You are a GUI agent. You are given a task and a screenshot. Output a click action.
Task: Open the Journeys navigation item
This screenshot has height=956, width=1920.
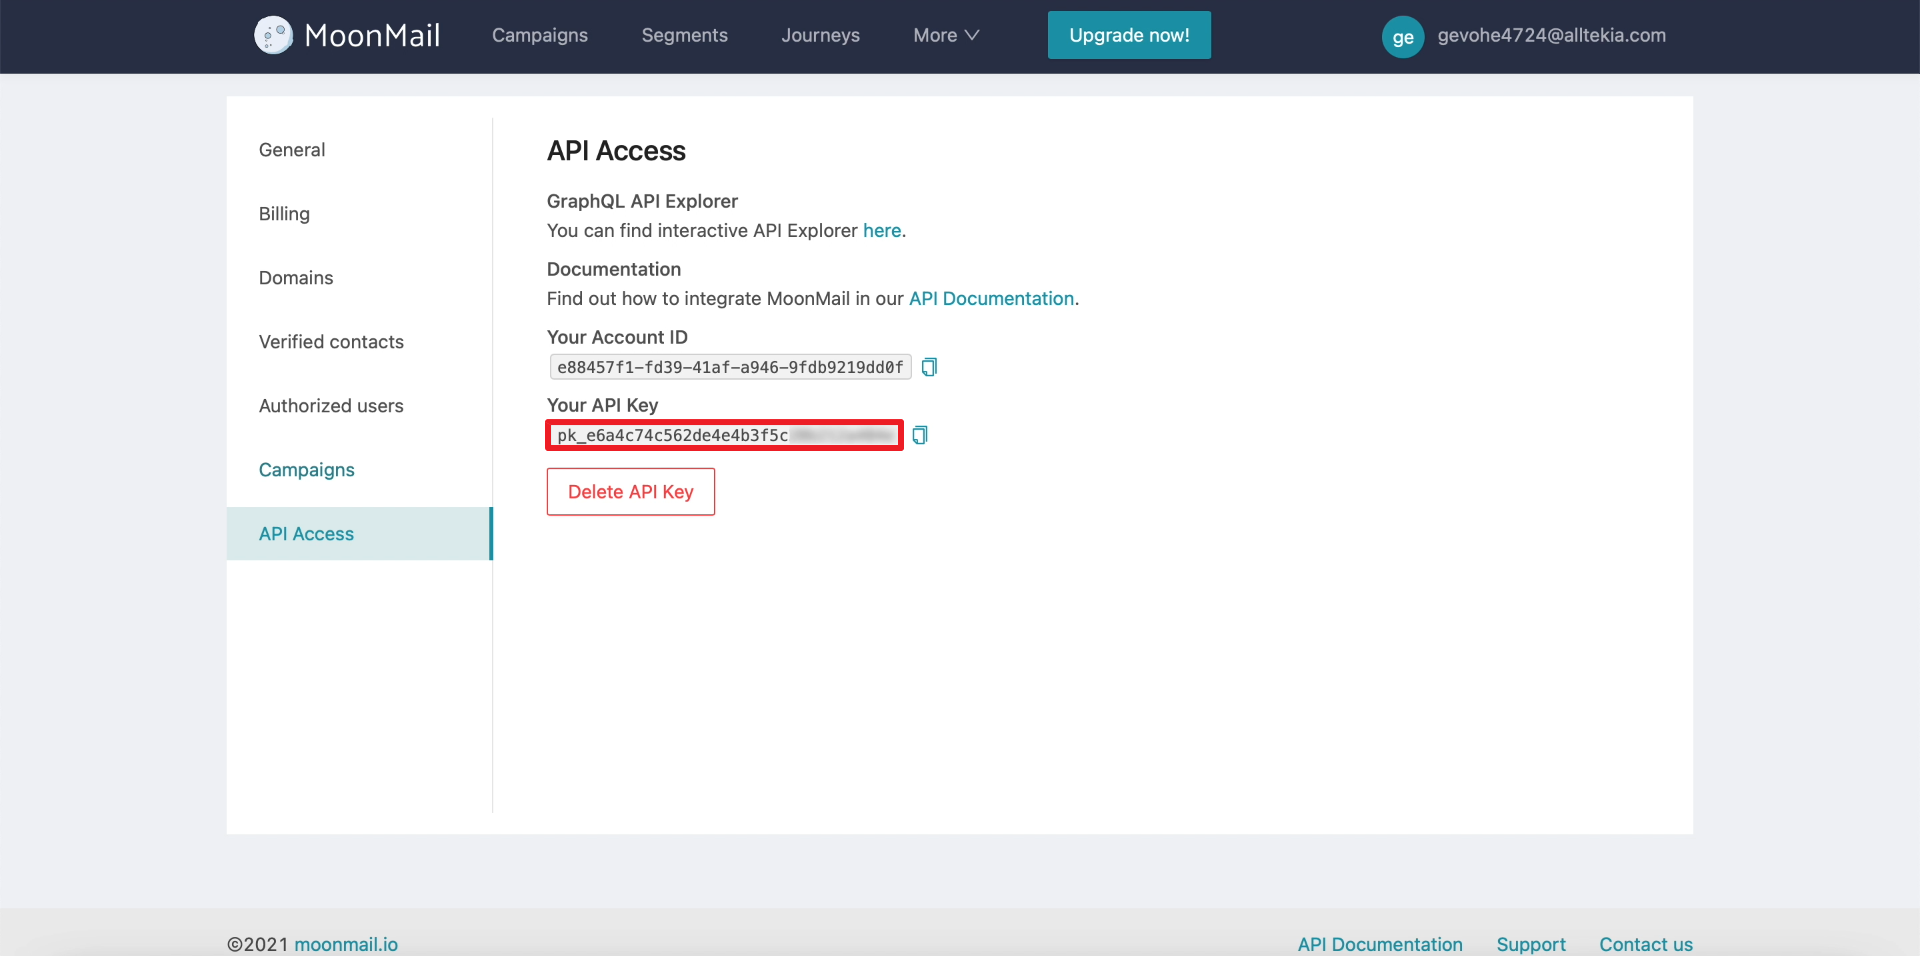coord(821,35)
